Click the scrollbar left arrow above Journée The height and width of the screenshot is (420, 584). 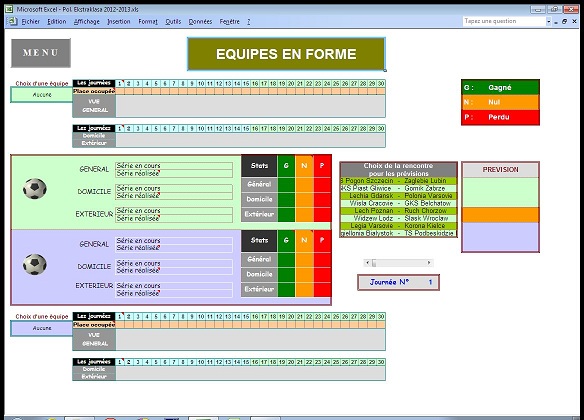(368, 263)
